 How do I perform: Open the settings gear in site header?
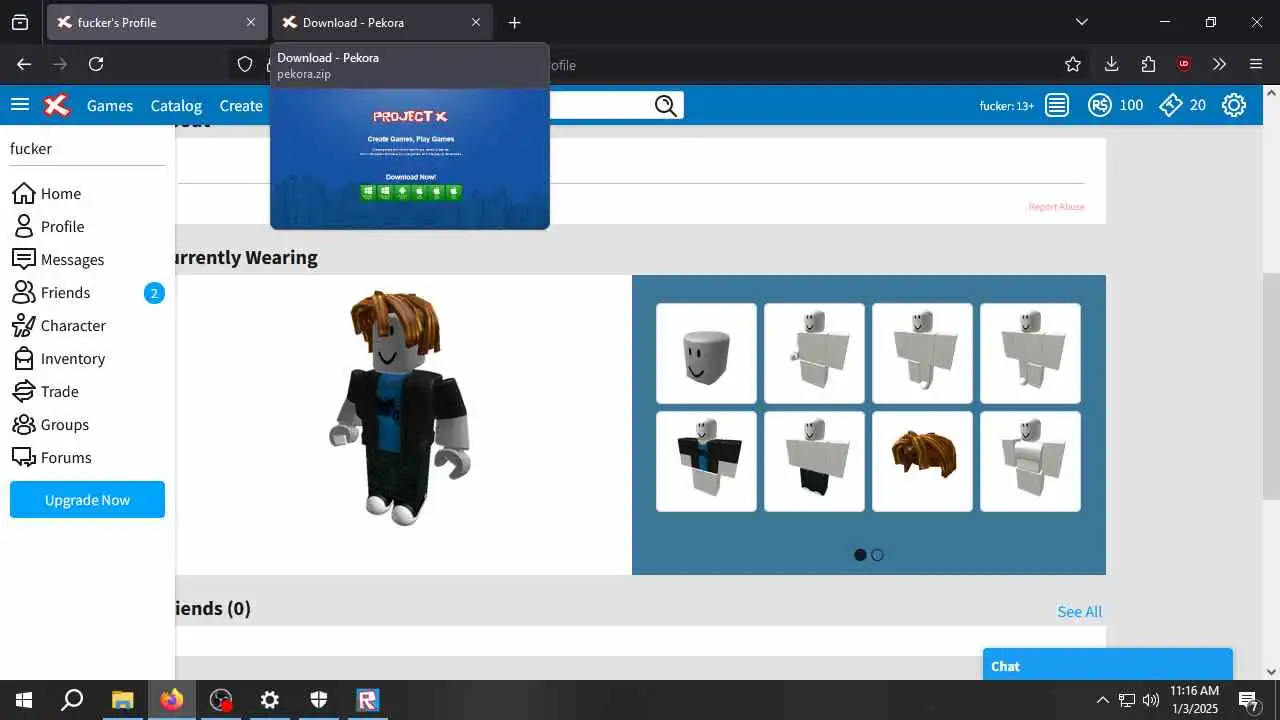pyautogui.click(x=1234, y=105)
